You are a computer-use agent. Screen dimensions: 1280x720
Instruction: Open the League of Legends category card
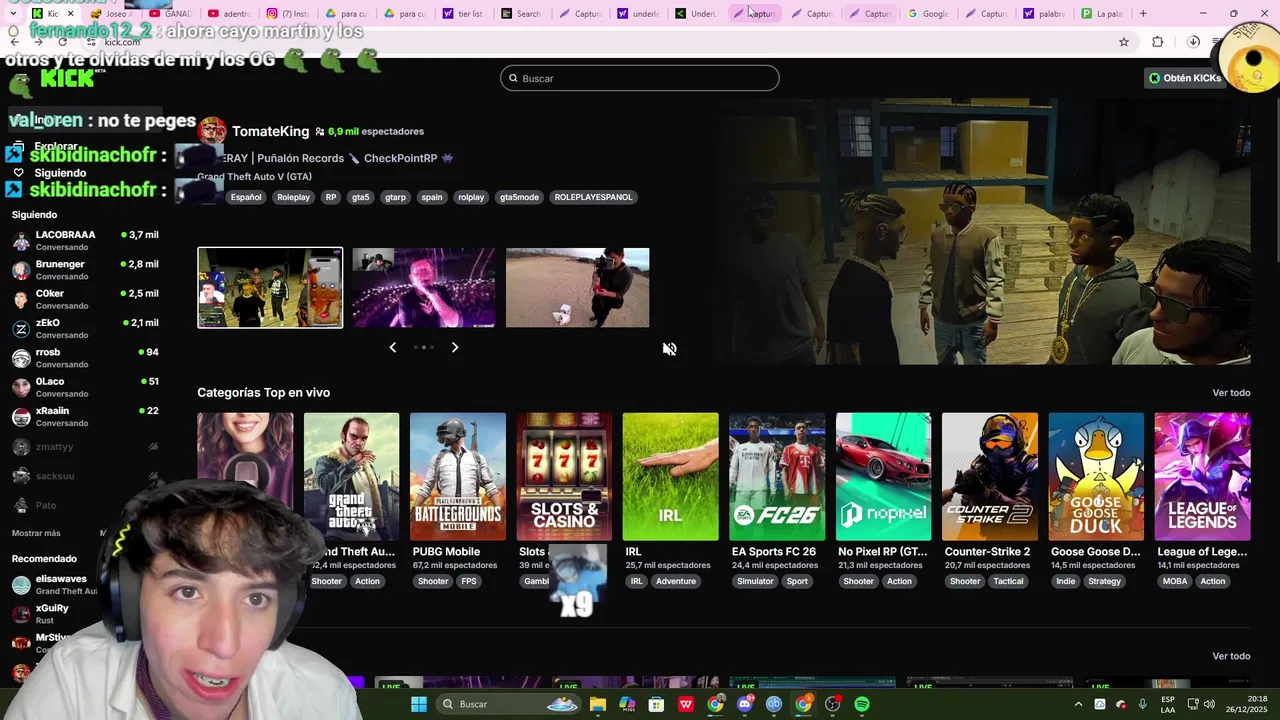(x=1202, y=477)
